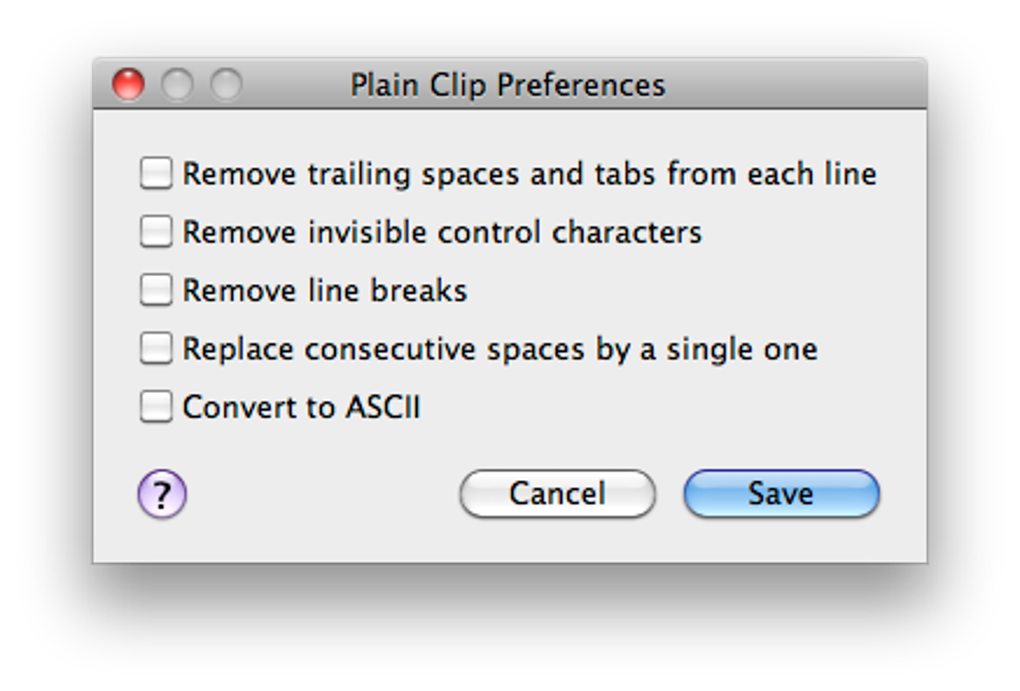
Task: Click the empty title bar area right of the title
Action: pos(794,85)
